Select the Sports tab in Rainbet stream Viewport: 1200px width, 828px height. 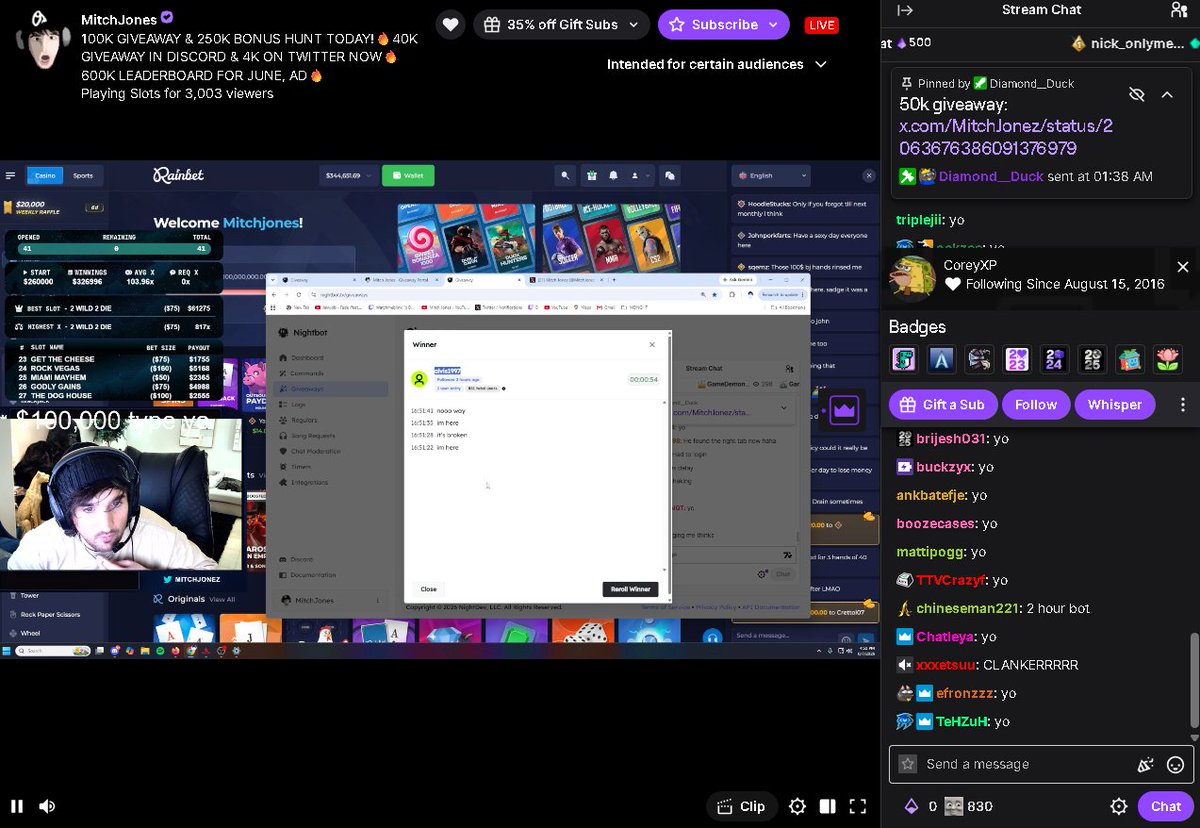point(83,175)
